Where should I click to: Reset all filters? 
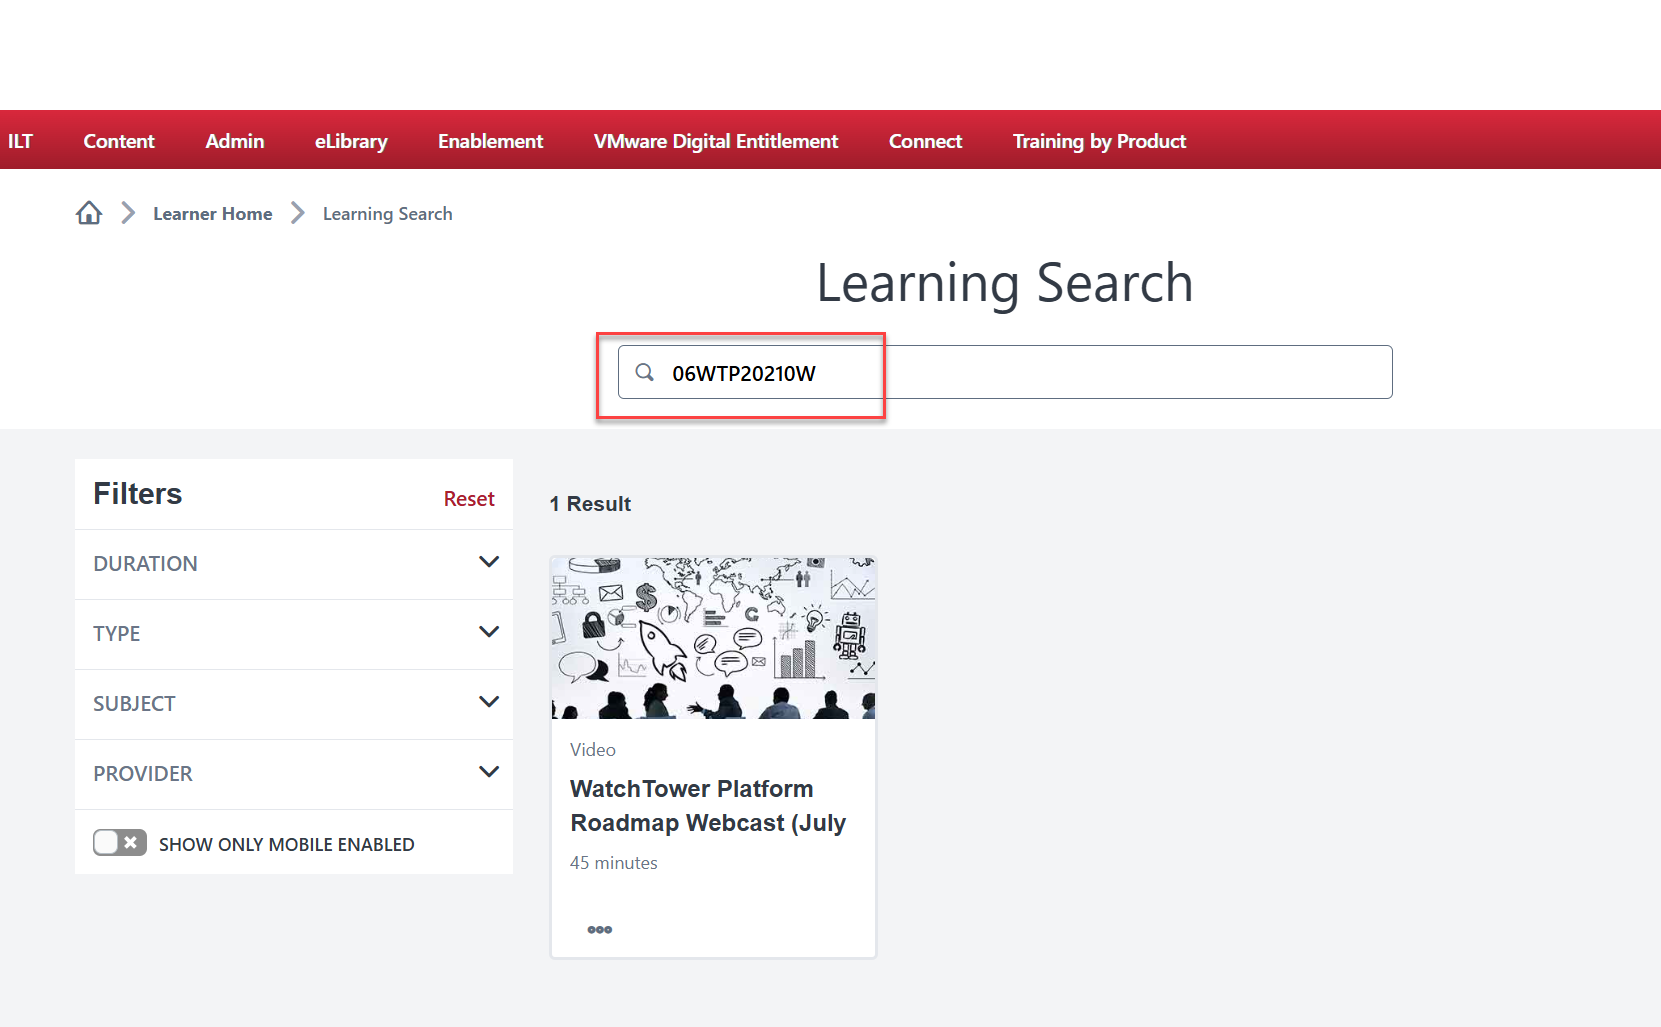469,499
